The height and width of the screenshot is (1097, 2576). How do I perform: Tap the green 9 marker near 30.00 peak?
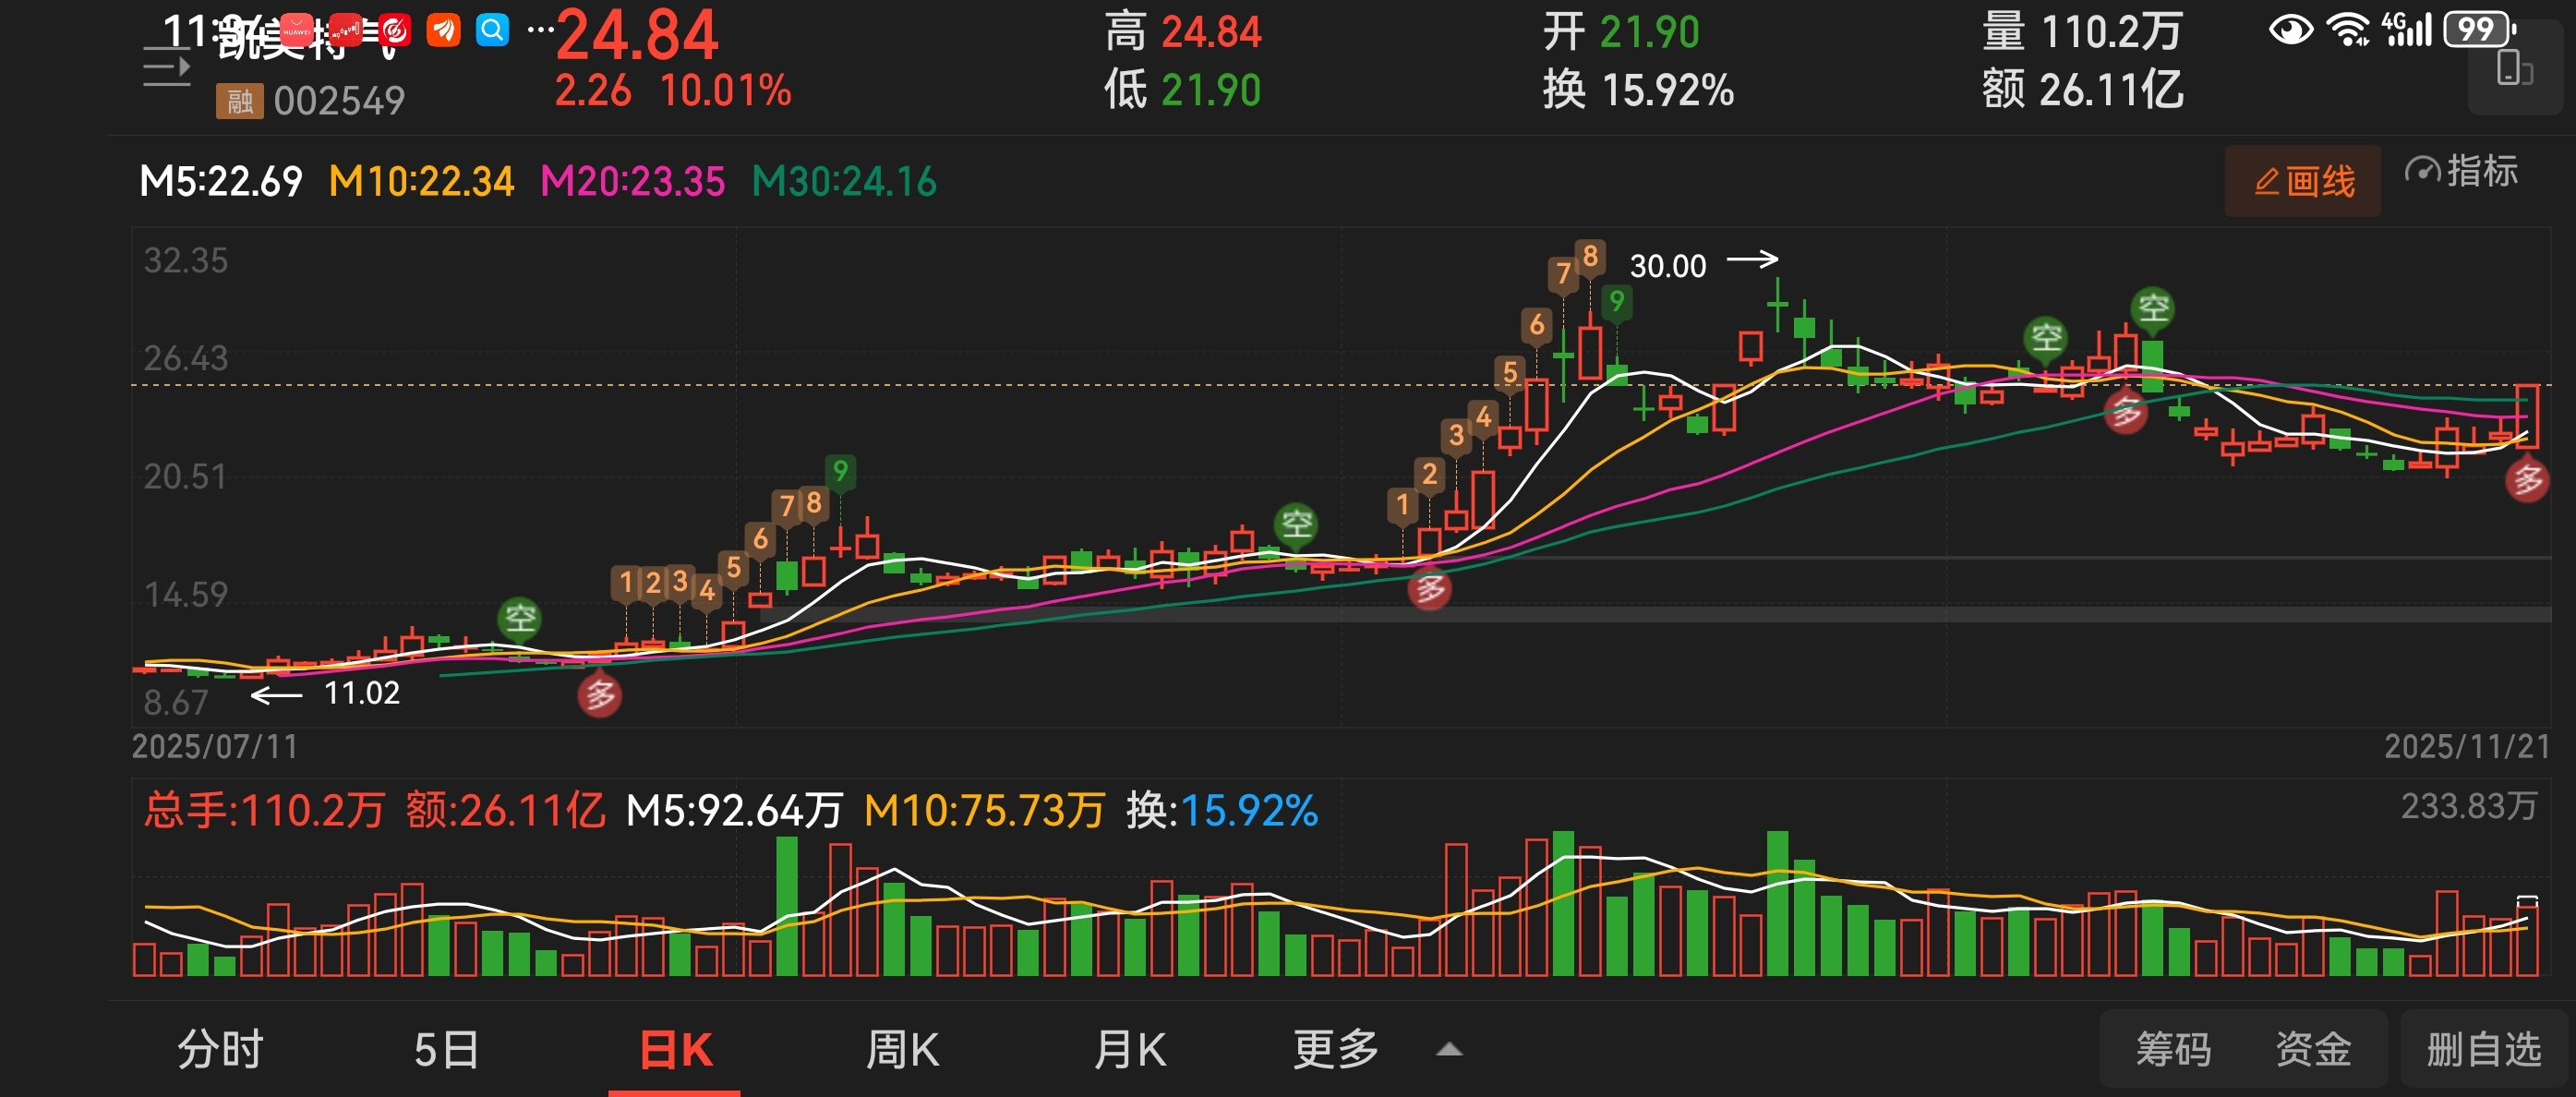click(1616, 301)
